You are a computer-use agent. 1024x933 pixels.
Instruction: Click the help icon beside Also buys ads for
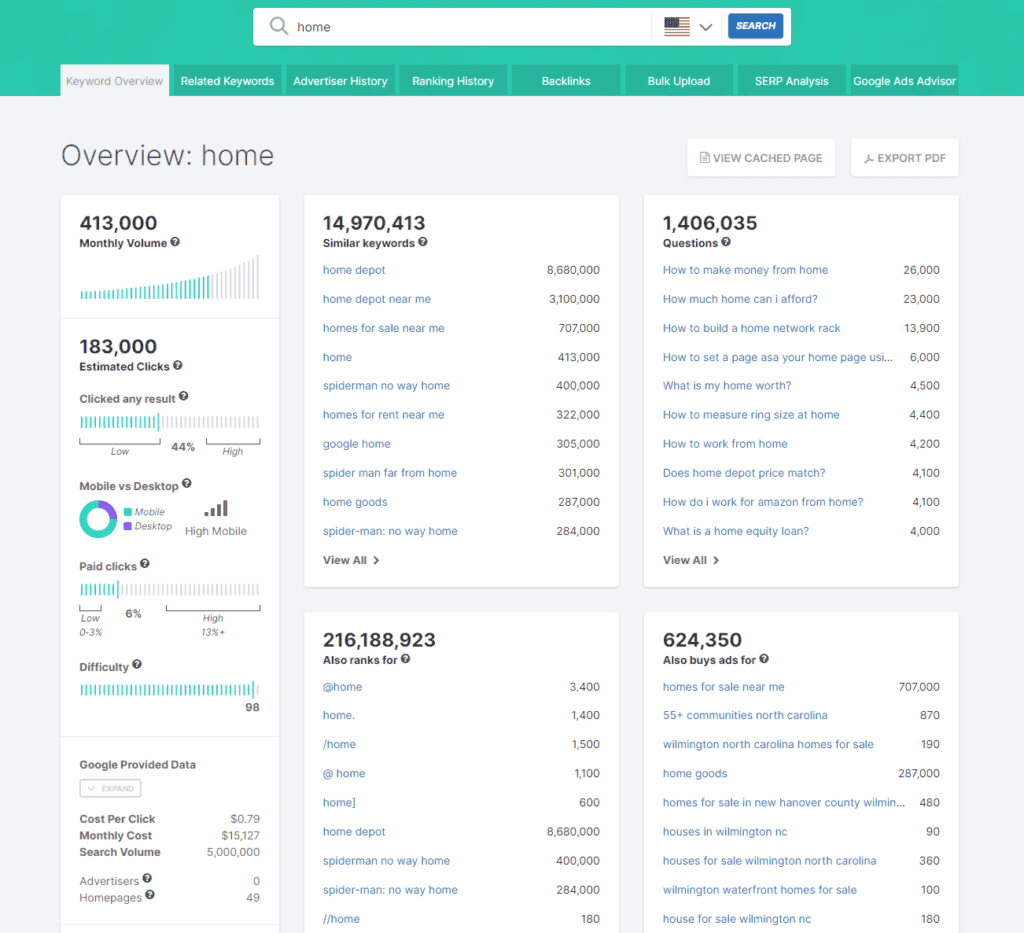pos(763,660)
